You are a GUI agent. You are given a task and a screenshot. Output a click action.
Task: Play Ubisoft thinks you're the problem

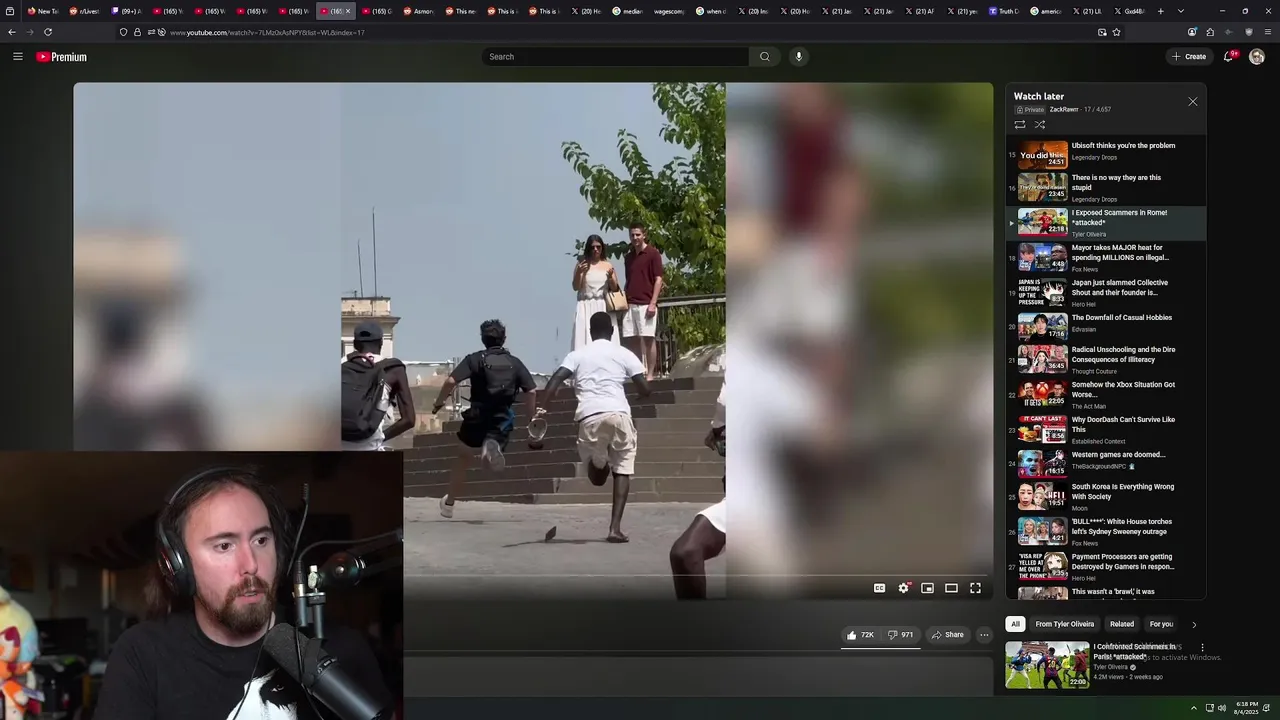pos(1105,152)
